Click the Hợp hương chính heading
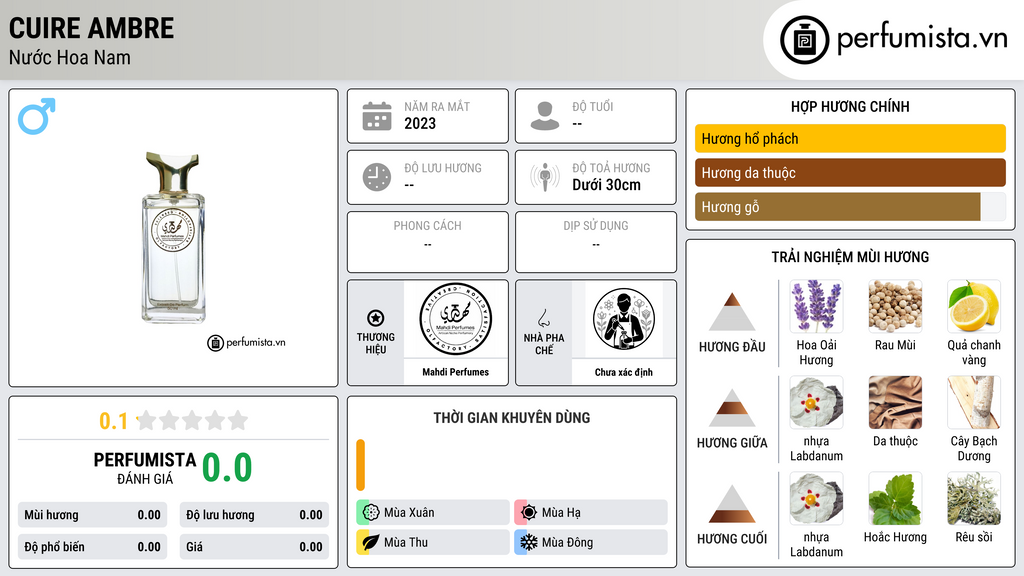 tap(850, 106)
